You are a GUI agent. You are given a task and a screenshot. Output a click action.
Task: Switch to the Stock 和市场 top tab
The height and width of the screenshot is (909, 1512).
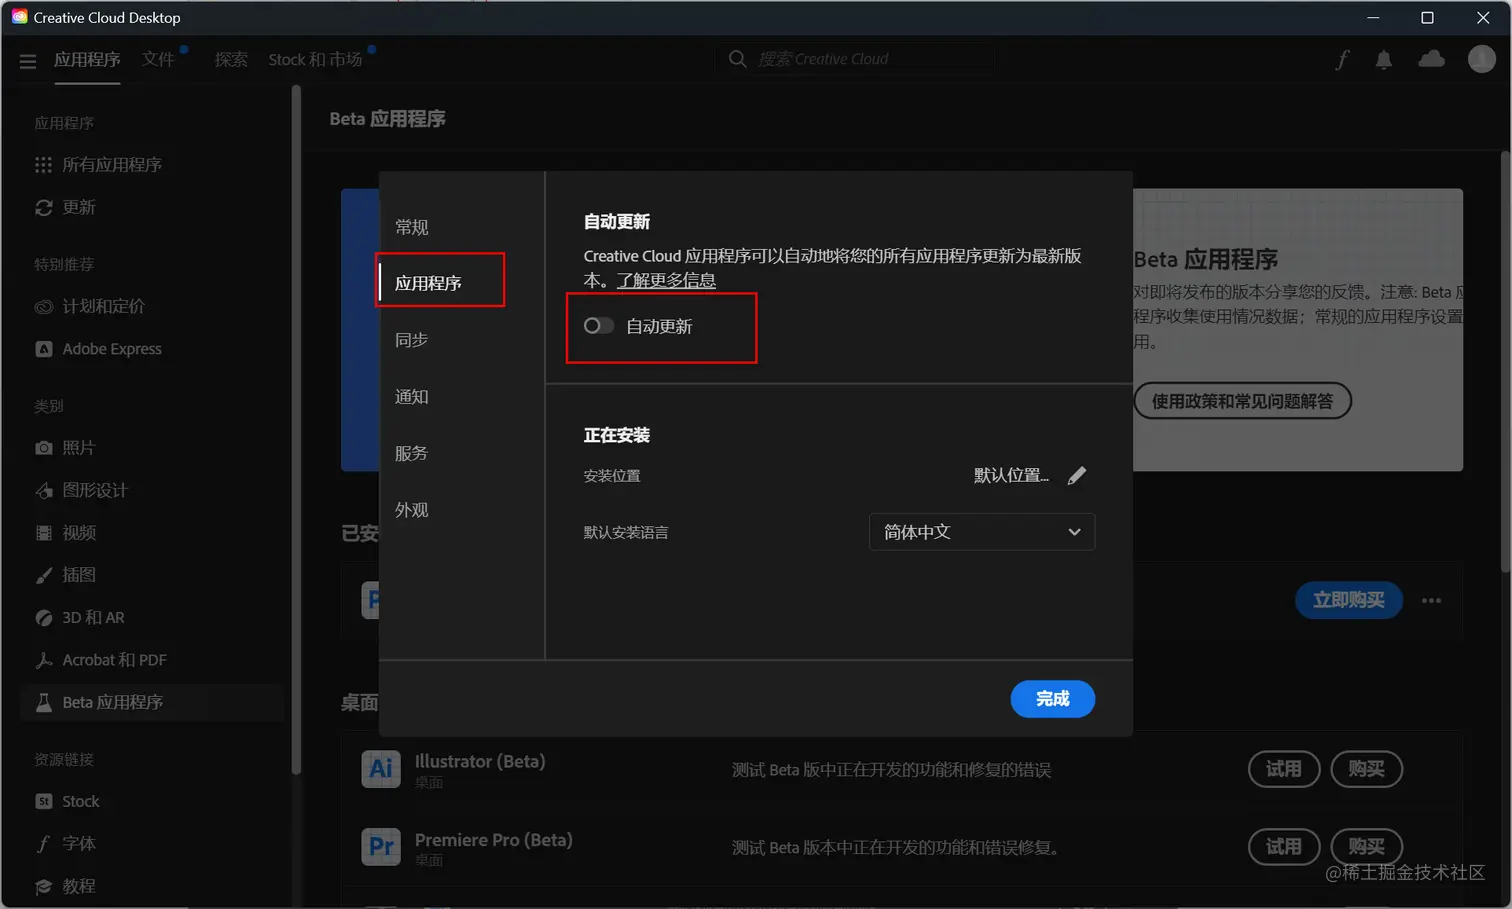click(x=315, y=60)
